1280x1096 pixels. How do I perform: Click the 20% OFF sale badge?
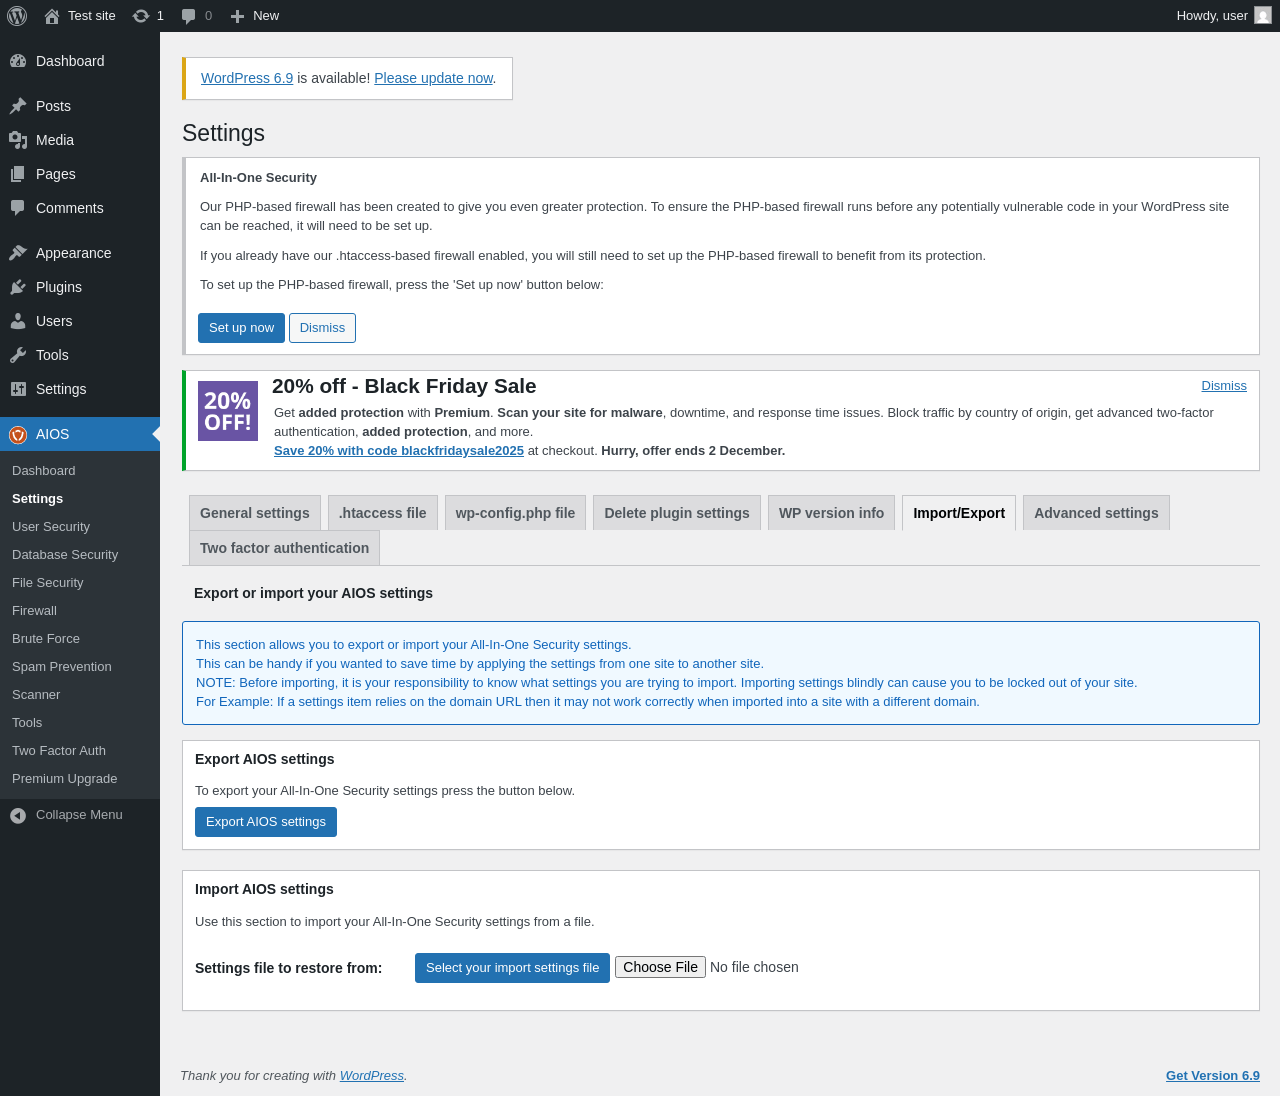(x=228, y=411)
